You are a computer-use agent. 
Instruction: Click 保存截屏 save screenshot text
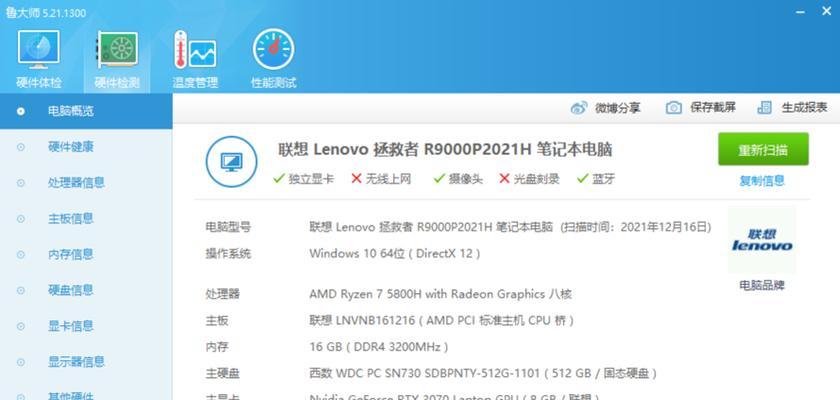point(713,108)
